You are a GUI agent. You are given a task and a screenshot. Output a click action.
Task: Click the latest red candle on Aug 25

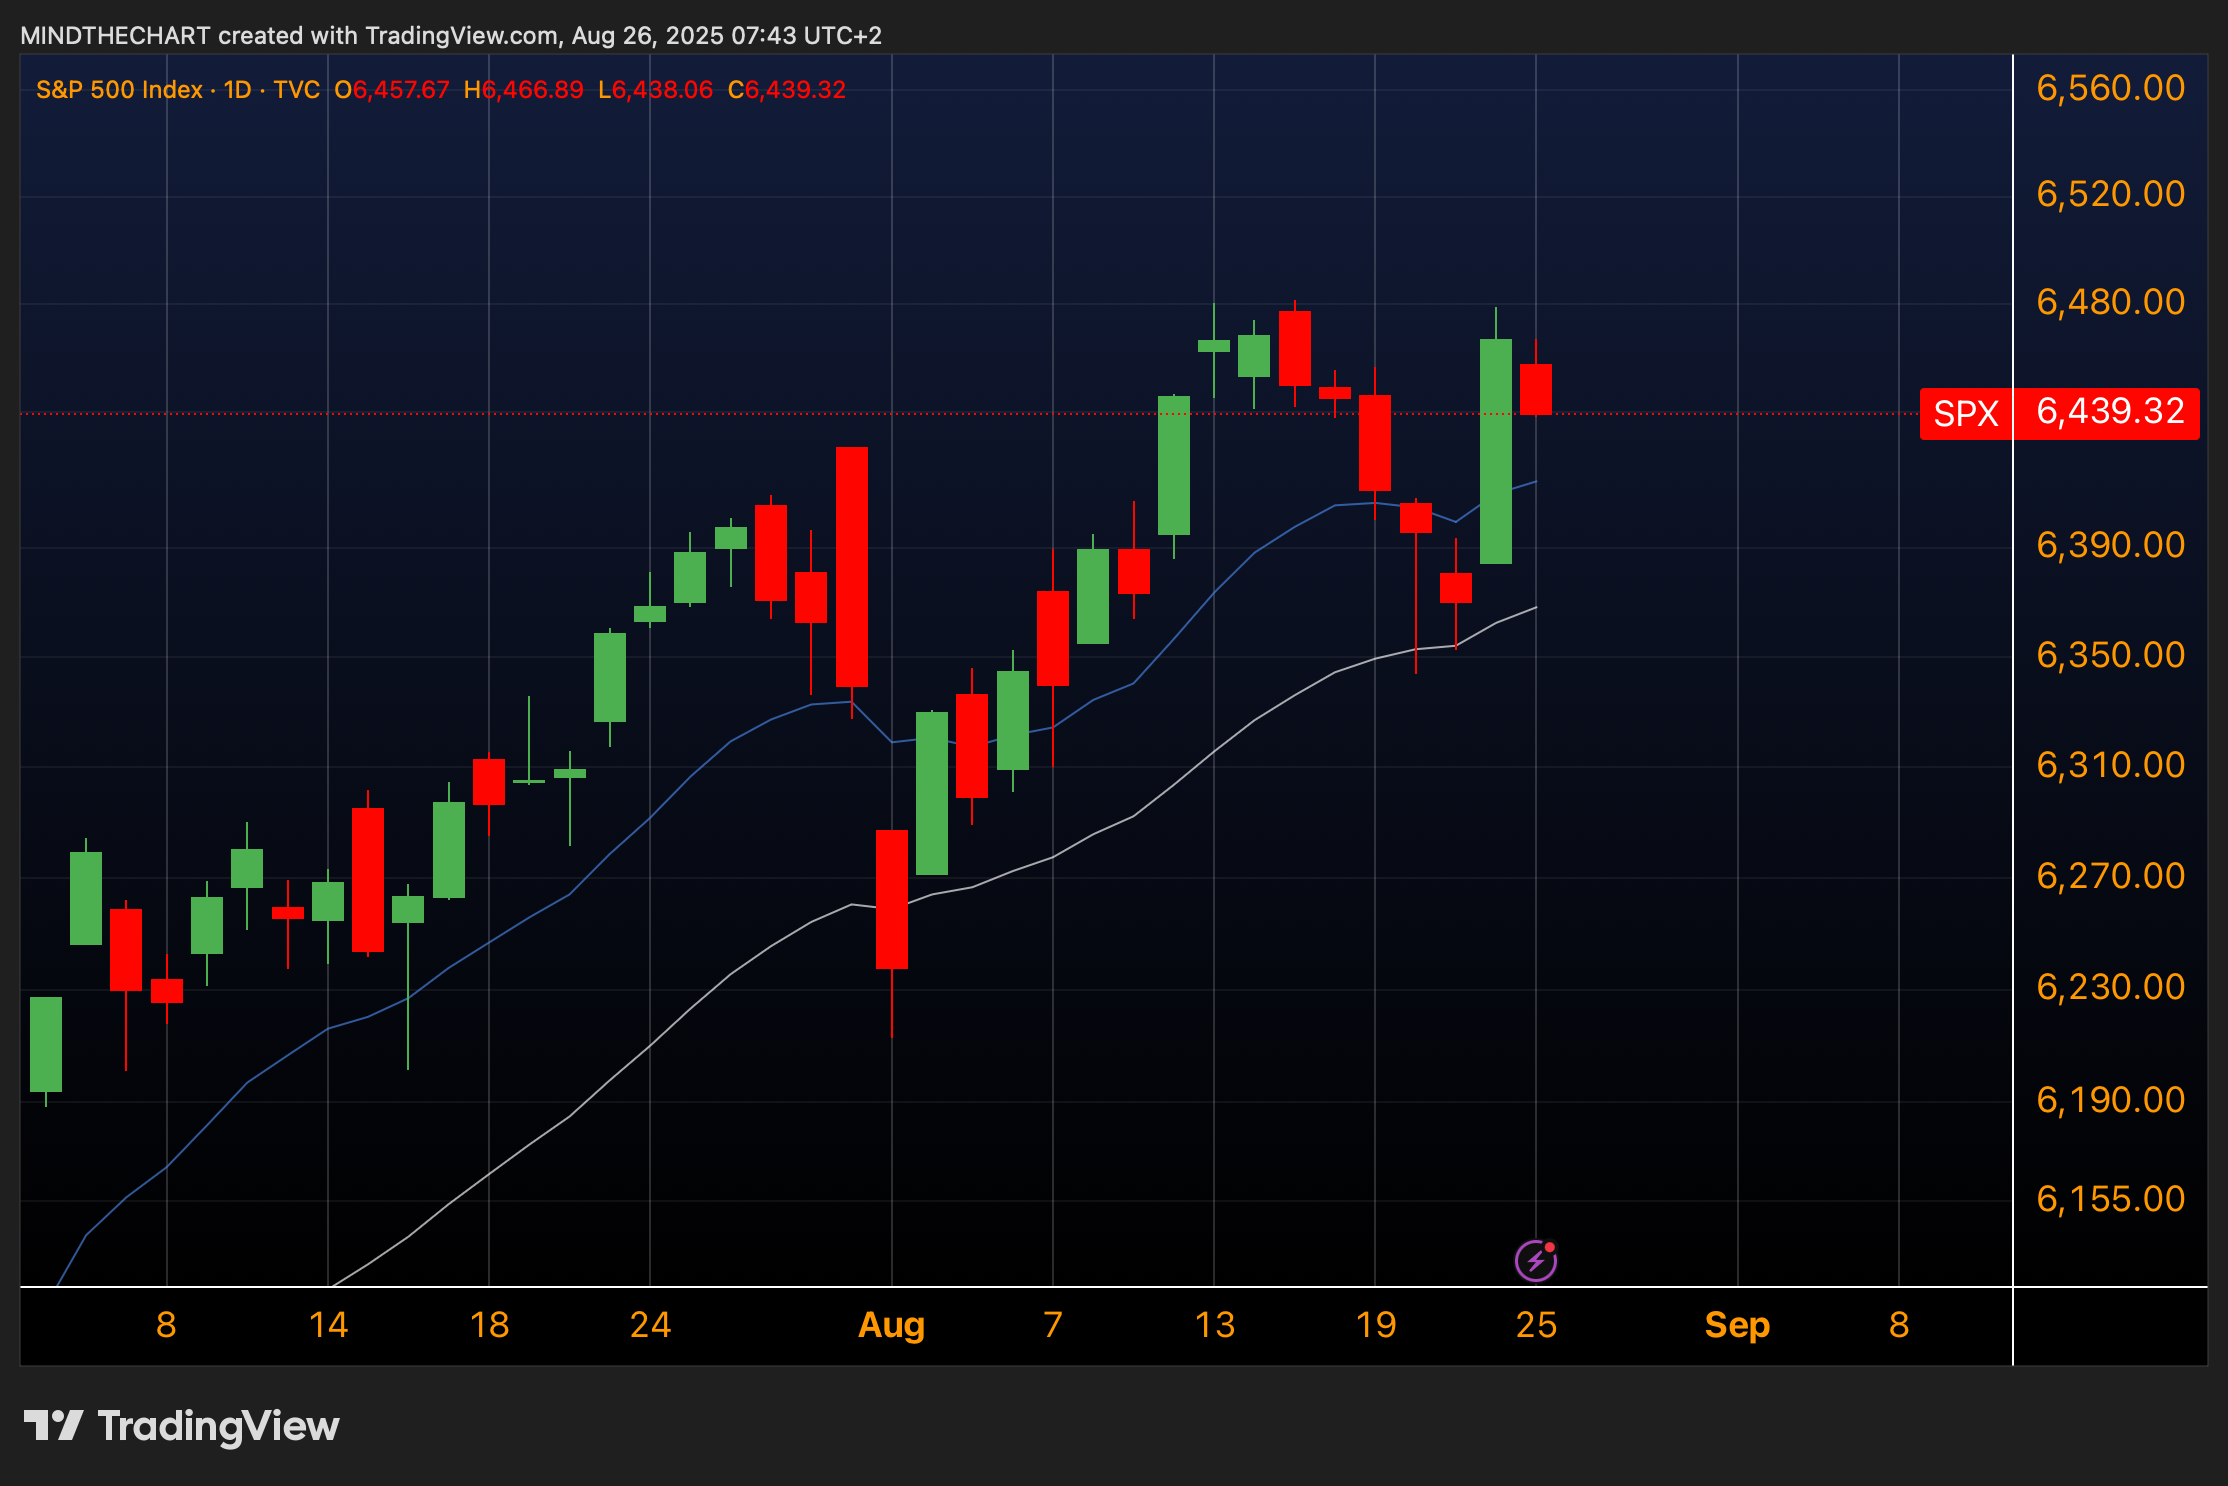click(1536, 389)
